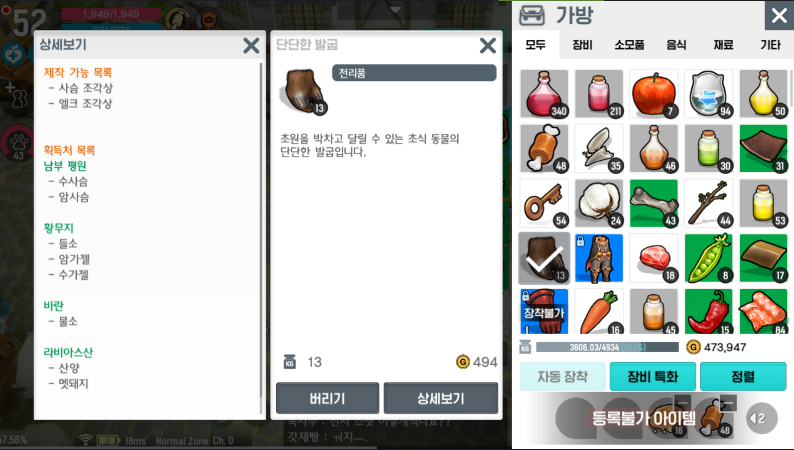The height and width of the screenshot is (450, 794).
Task: Select the cotton ball item
Action: point(599,203)
